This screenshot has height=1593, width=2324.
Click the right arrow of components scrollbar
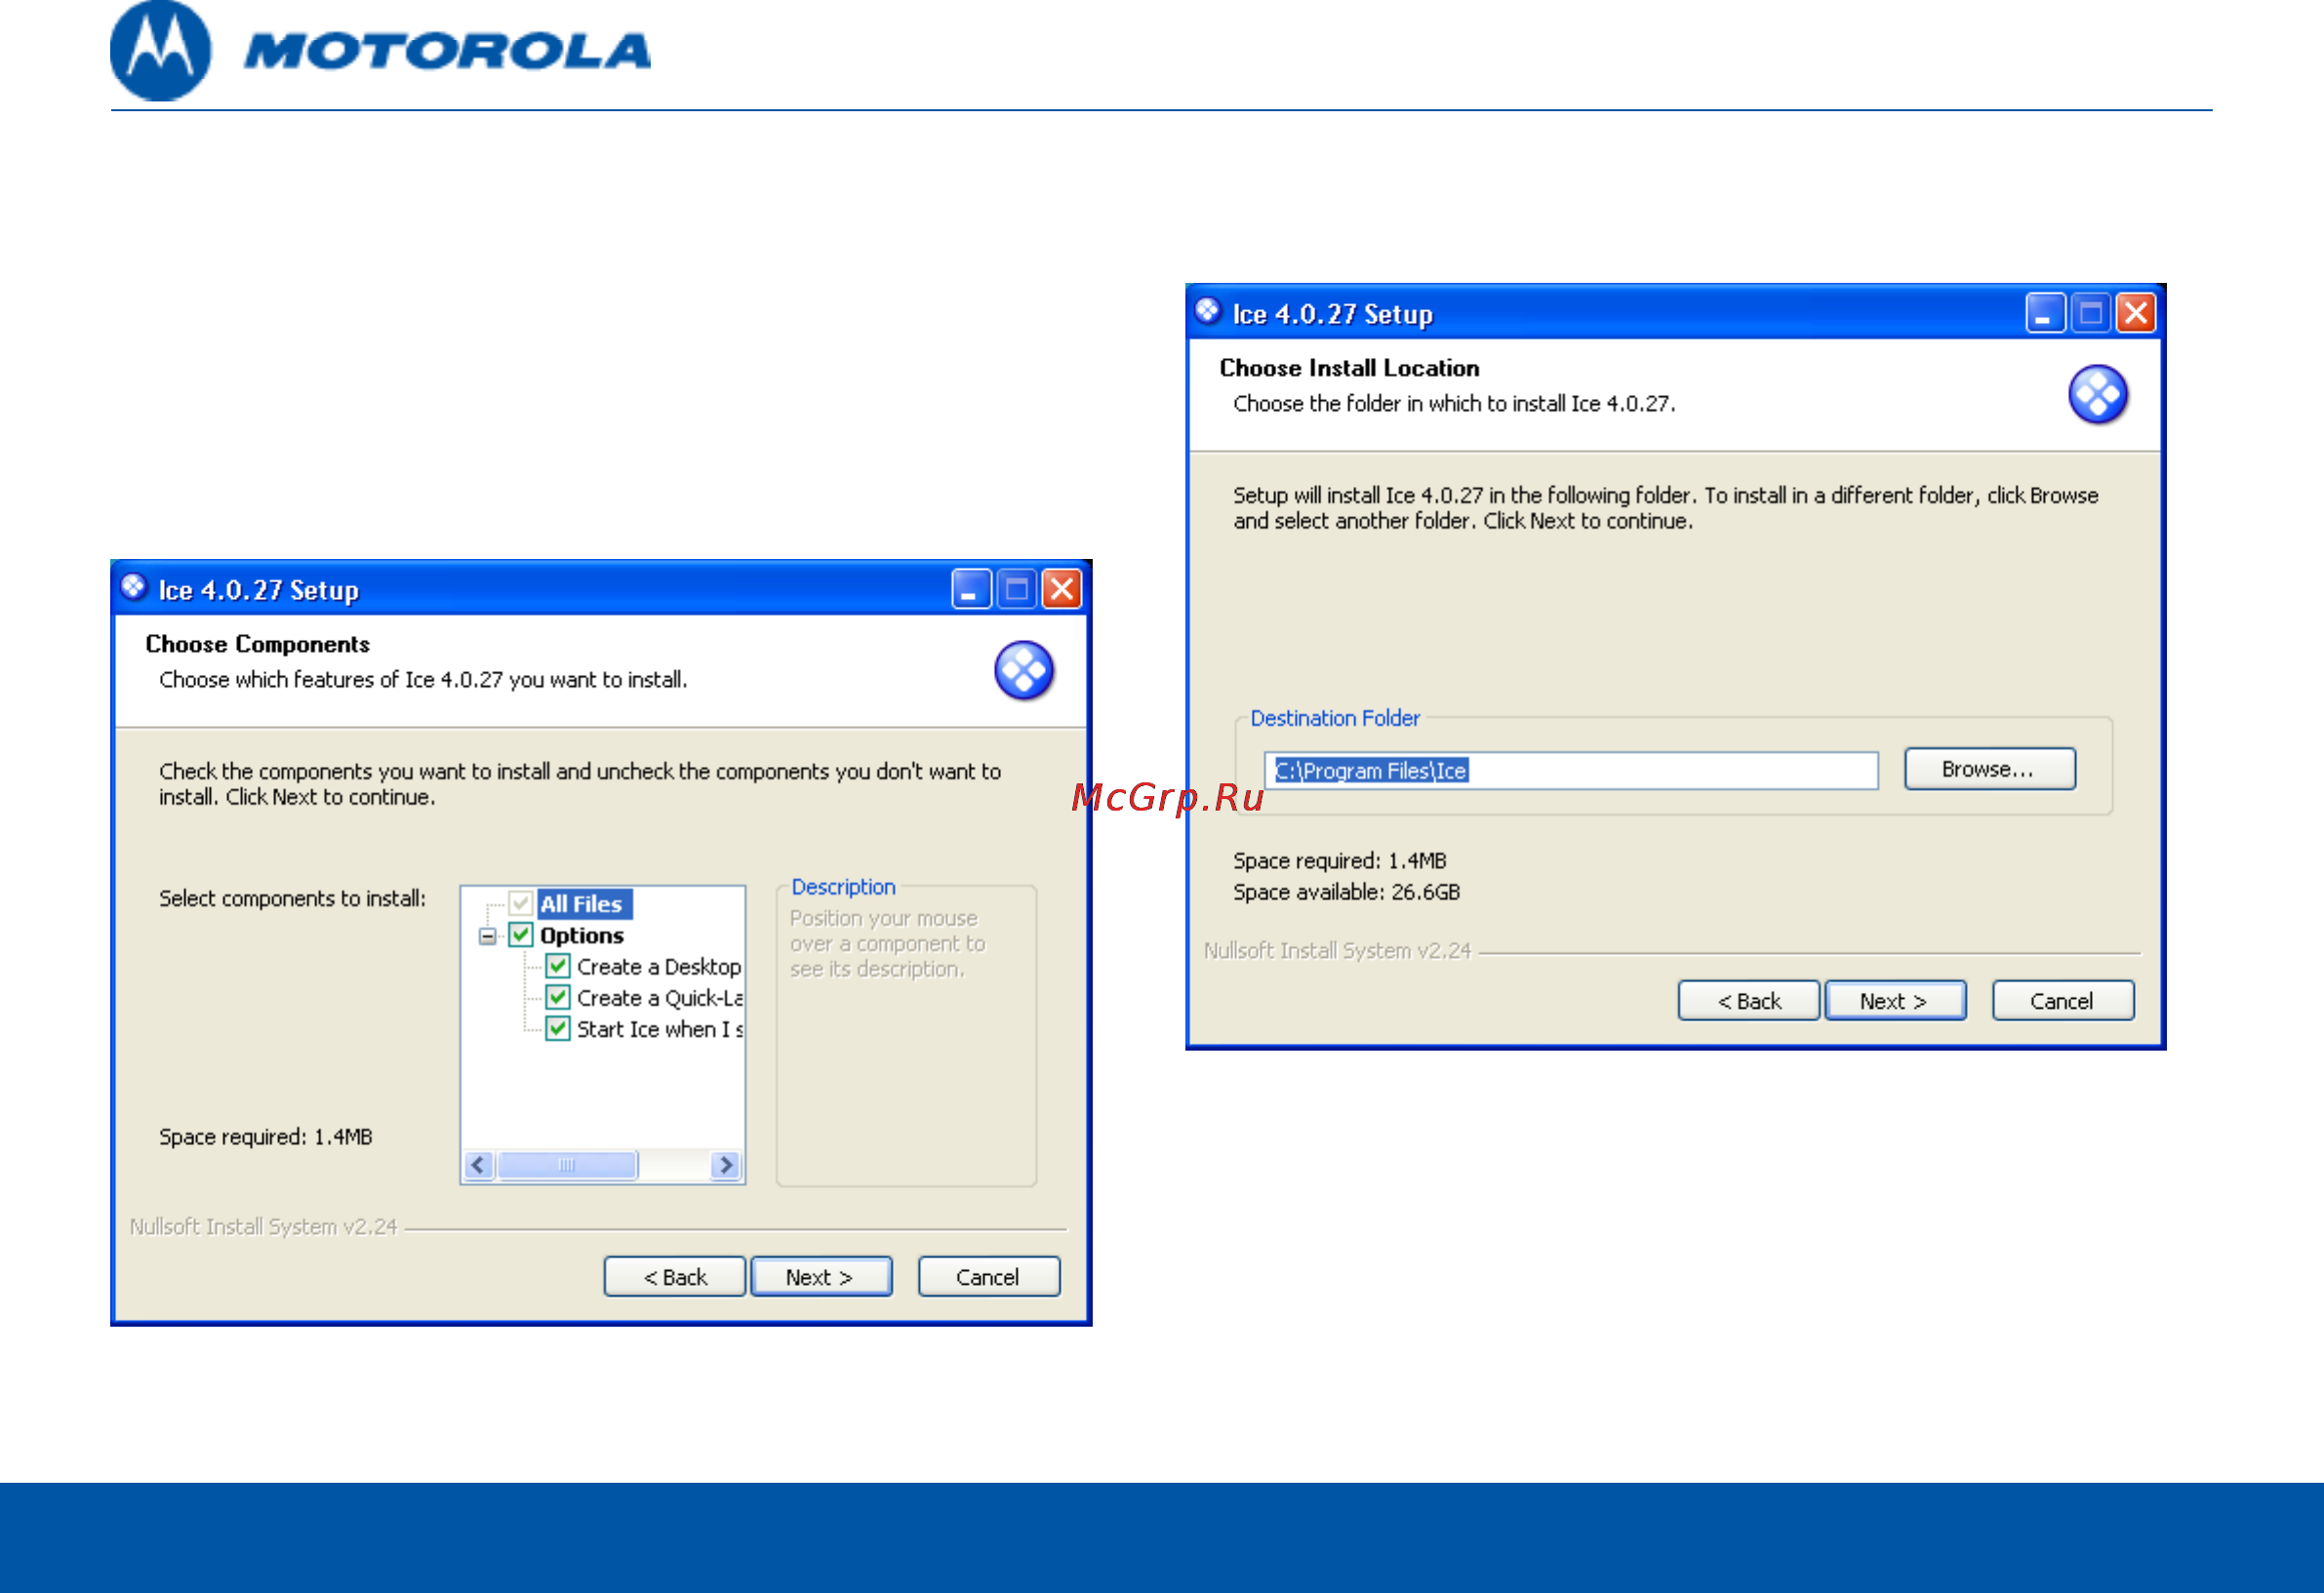coord(726,1165)
